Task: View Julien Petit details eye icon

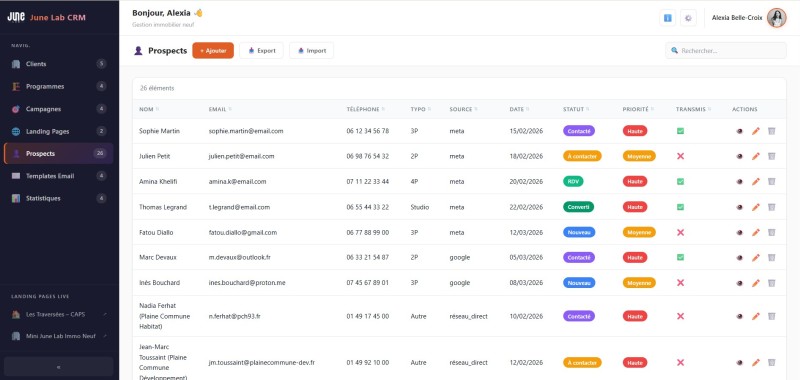Action: [739, 156]
